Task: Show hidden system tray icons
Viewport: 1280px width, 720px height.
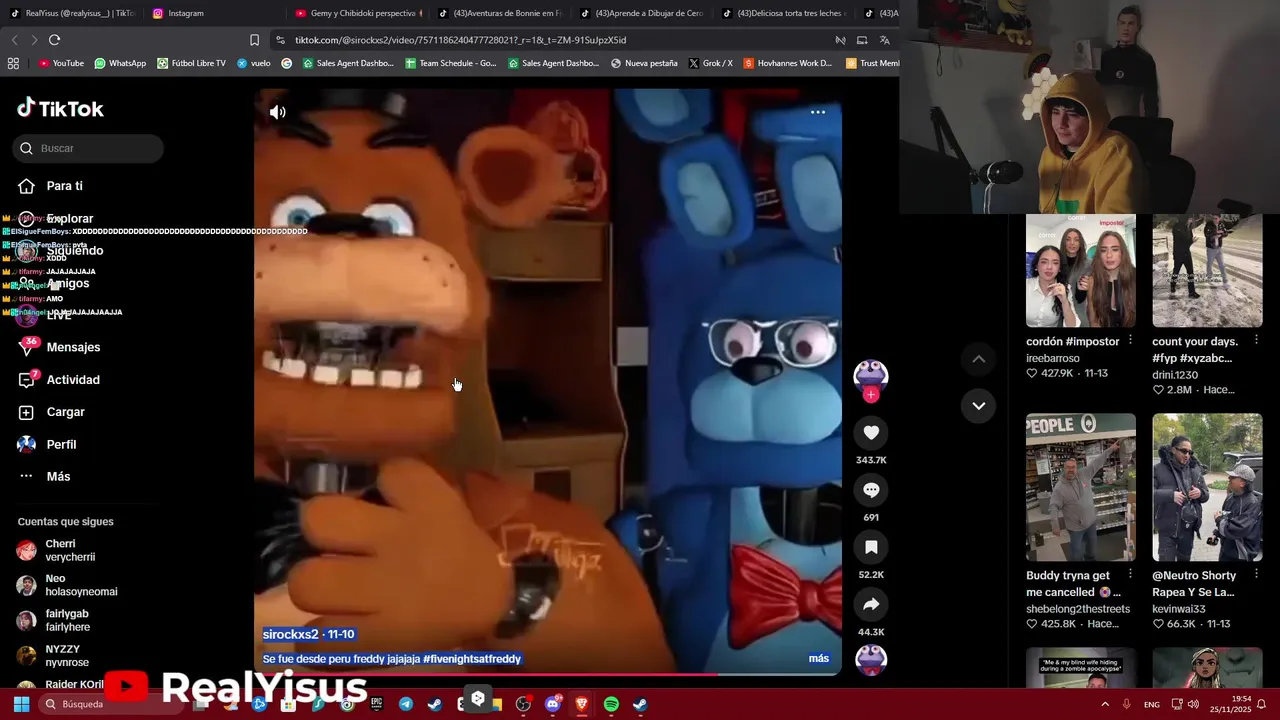Action: tap(1105, 704)
